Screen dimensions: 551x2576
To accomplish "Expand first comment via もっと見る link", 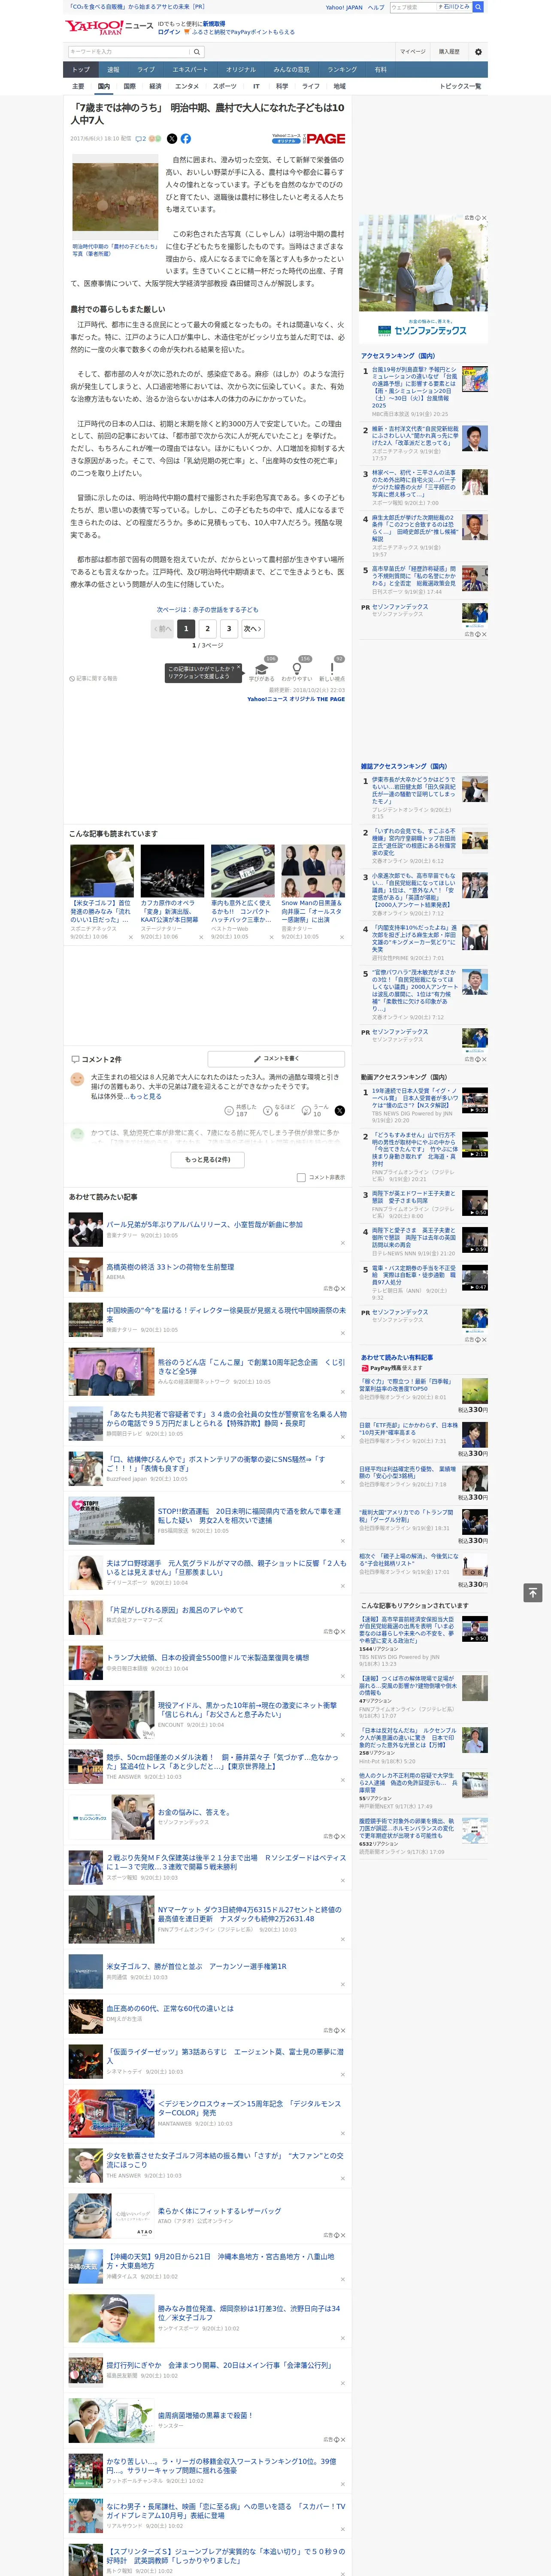I will 146,1096.
